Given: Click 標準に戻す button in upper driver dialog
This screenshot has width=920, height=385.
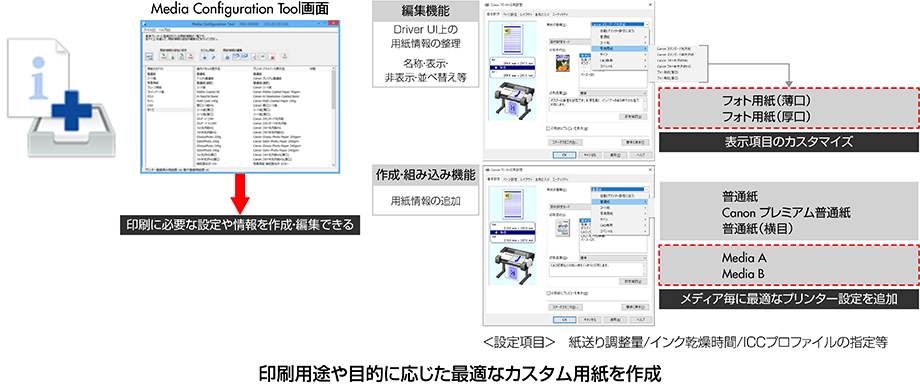Looking at the screenshot, I should (635, 142).
